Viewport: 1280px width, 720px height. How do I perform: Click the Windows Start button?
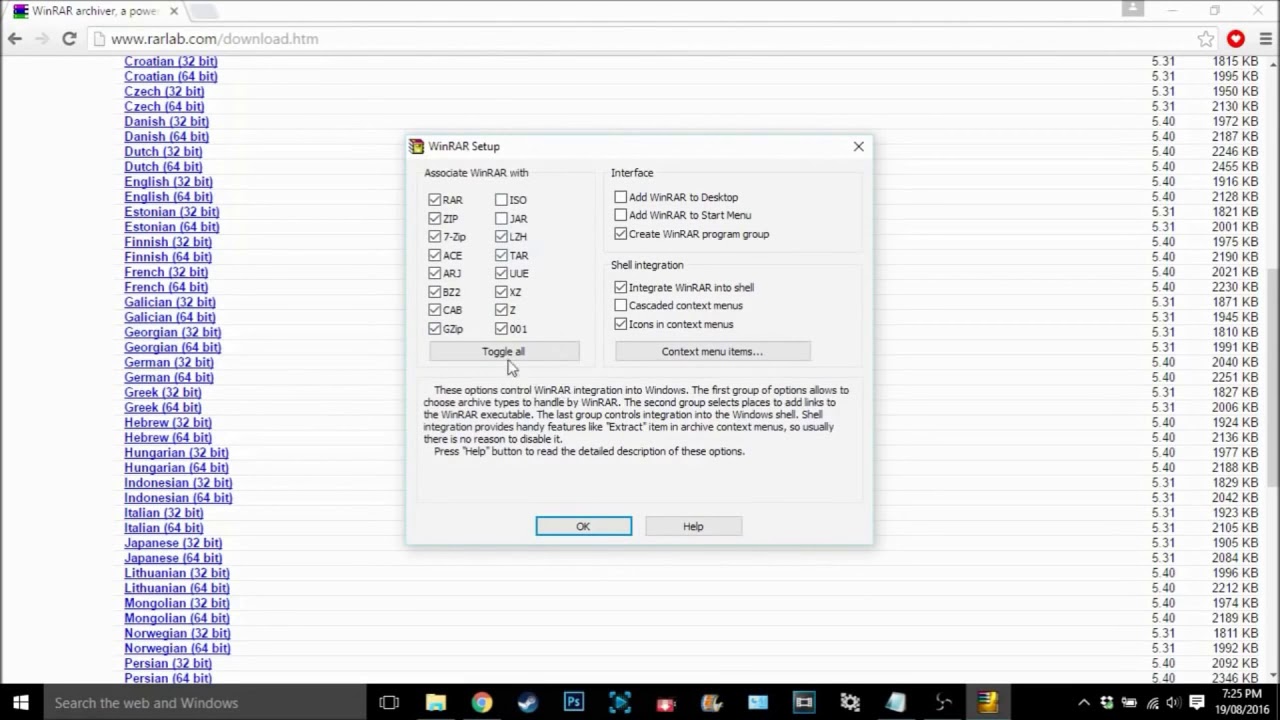point(21,703)
